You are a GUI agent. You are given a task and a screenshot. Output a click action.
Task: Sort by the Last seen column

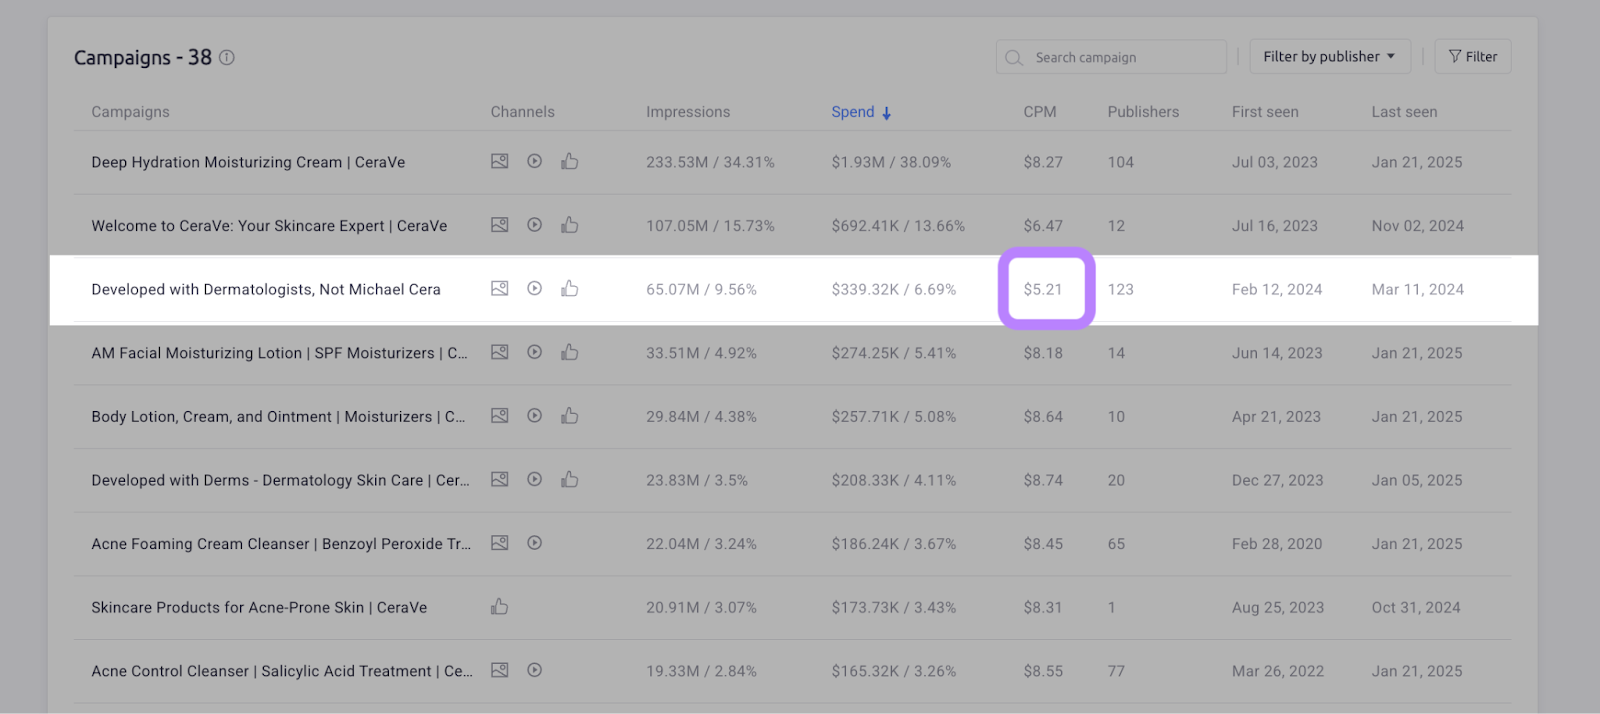point(1404,112)
